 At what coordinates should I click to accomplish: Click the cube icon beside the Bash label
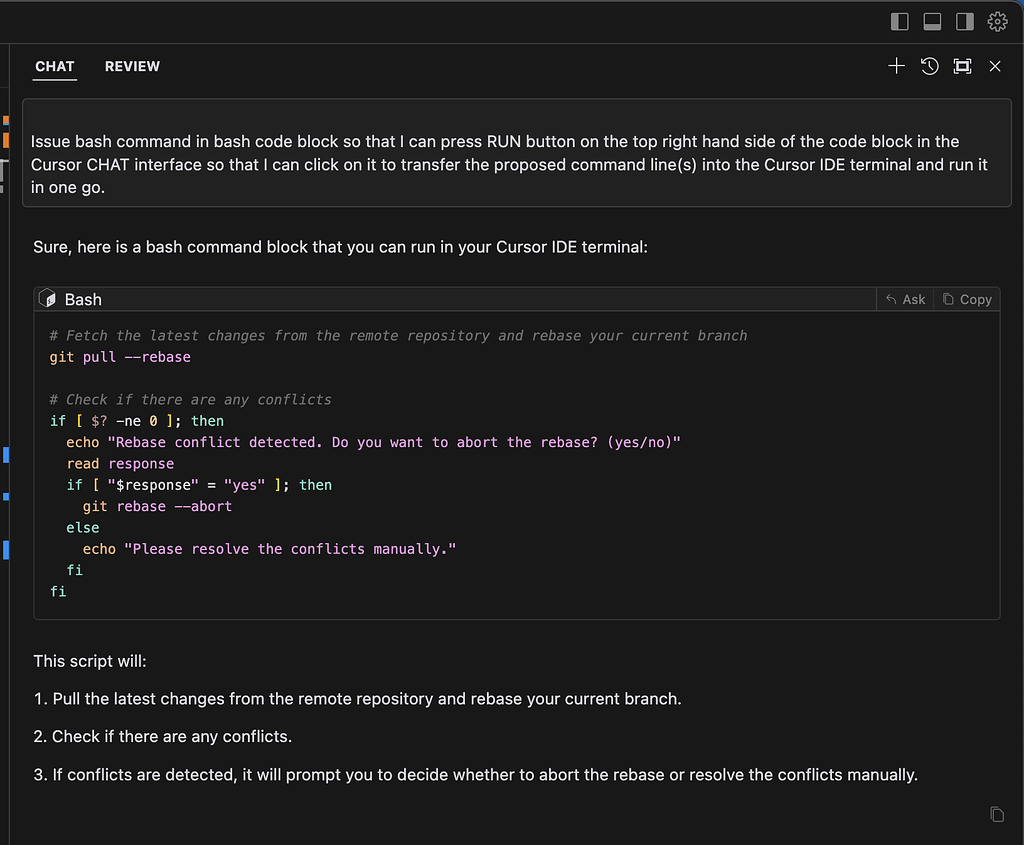pyautogui.click(x=46, y=297)
